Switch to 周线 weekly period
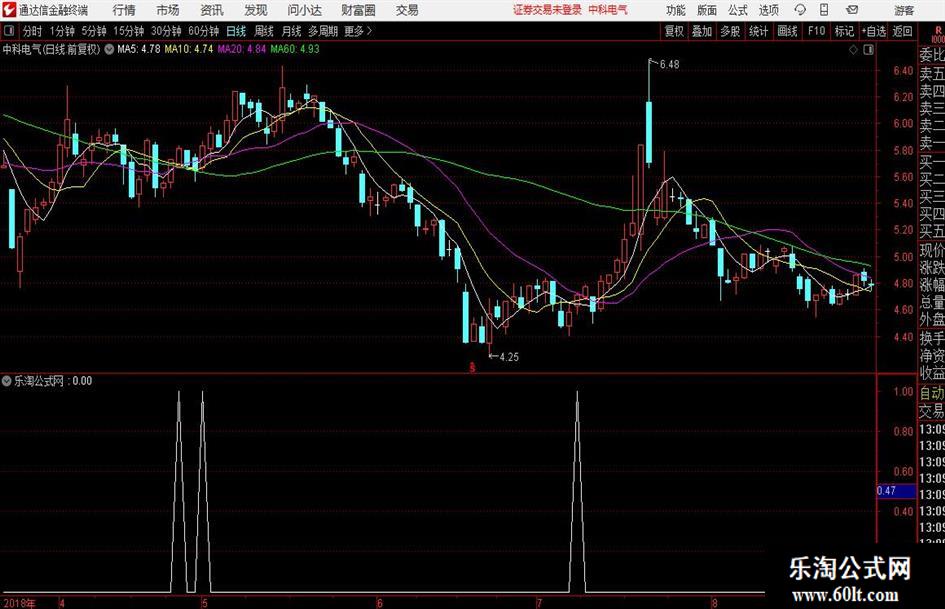 264,31
